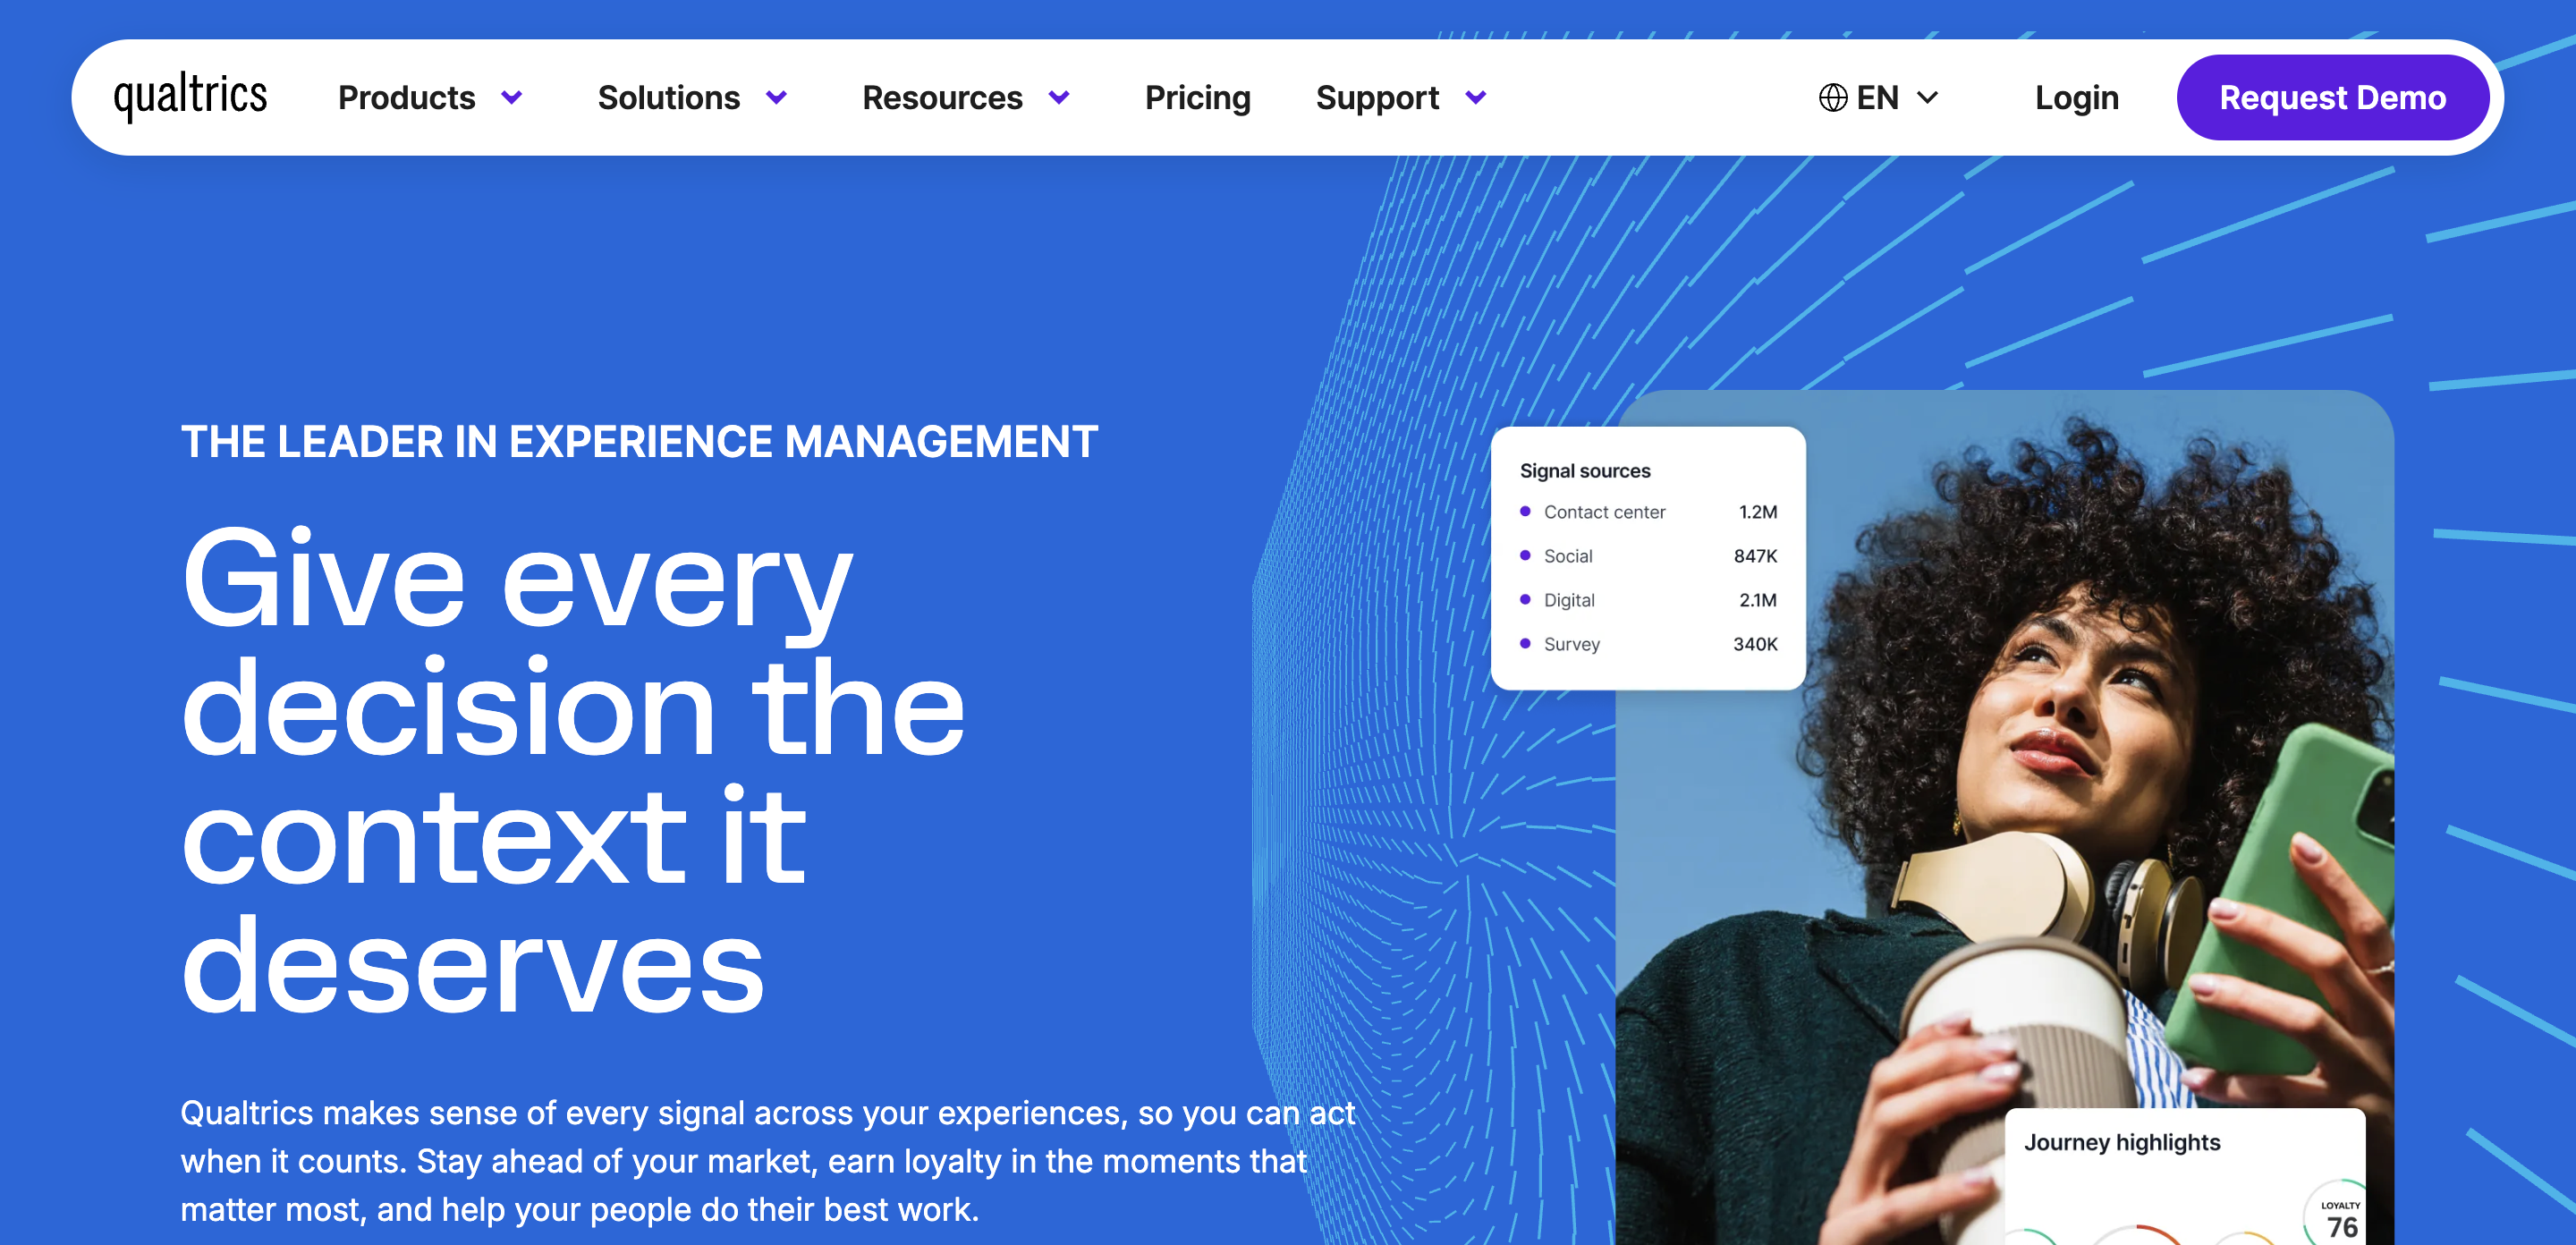Click the Request Demo button
This screenshot has width=2576, height=1245.
(2332, 98)
